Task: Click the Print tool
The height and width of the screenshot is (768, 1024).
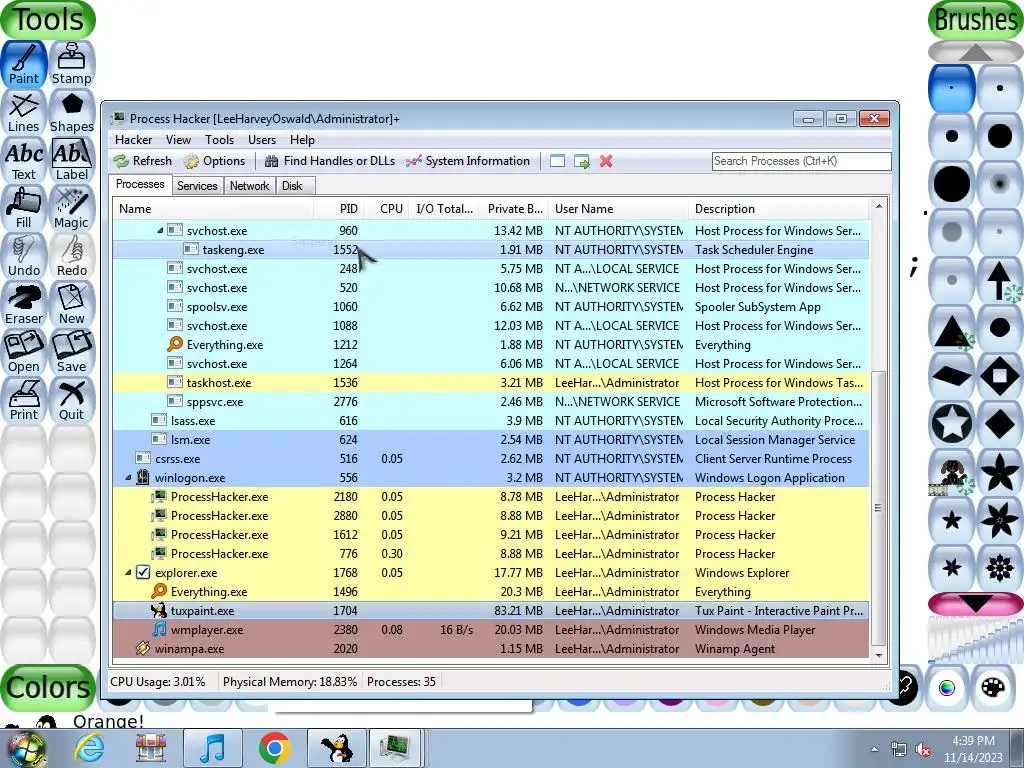Action: point(24,400)
